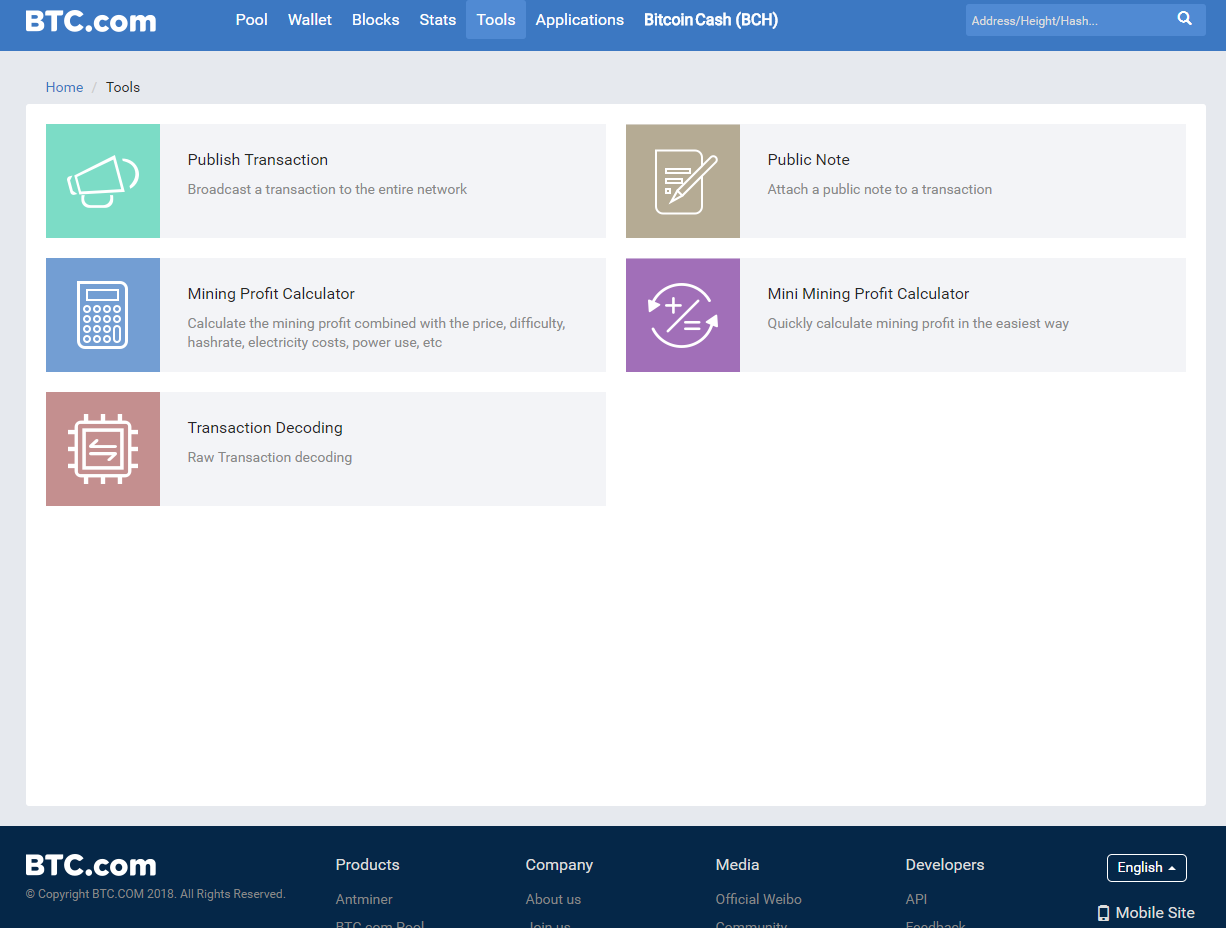Go to the Blocks menu
Screen dimensions: 1226x928
376,20
